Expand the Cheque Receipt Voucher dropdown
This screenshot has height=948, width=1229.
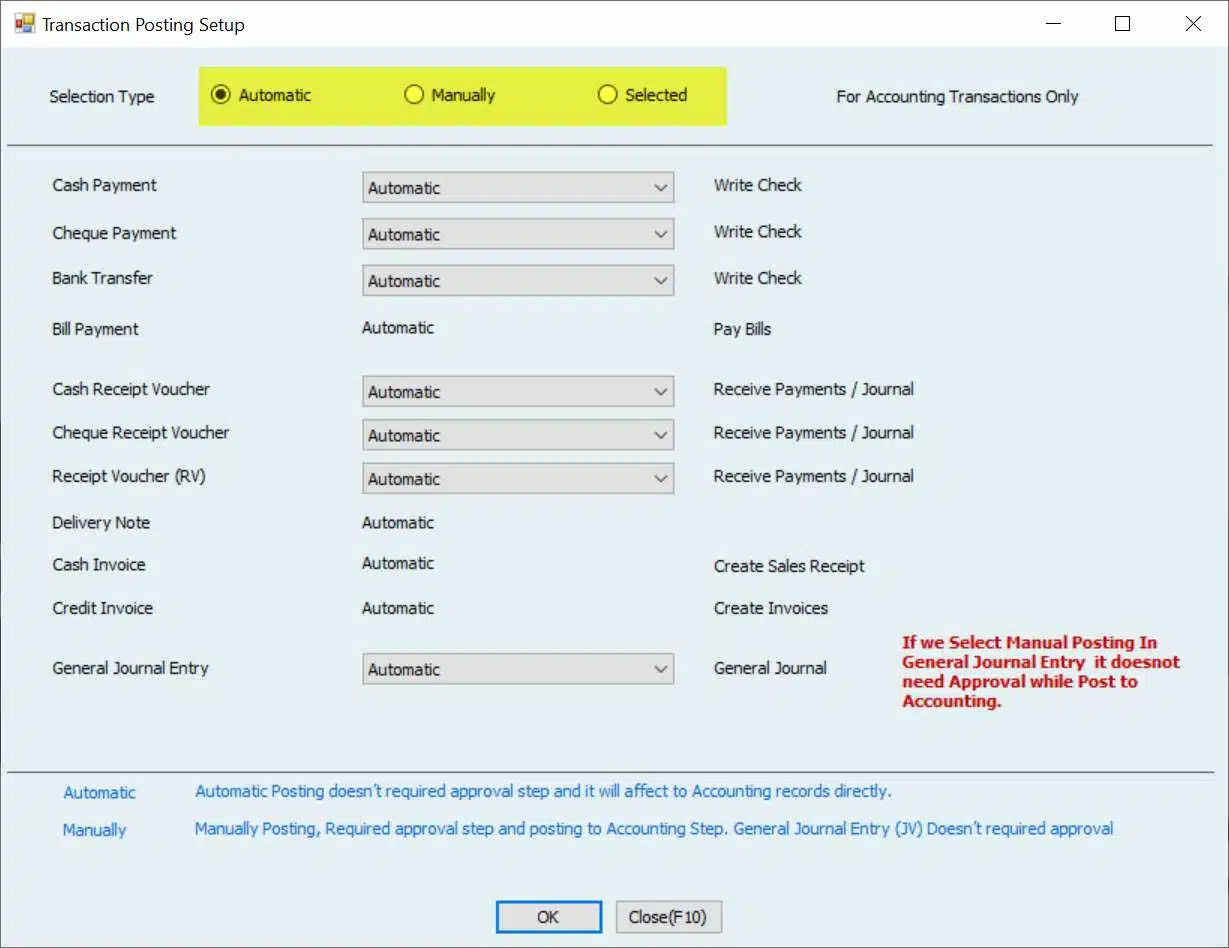pyautogui.click(x=518, y=435)
